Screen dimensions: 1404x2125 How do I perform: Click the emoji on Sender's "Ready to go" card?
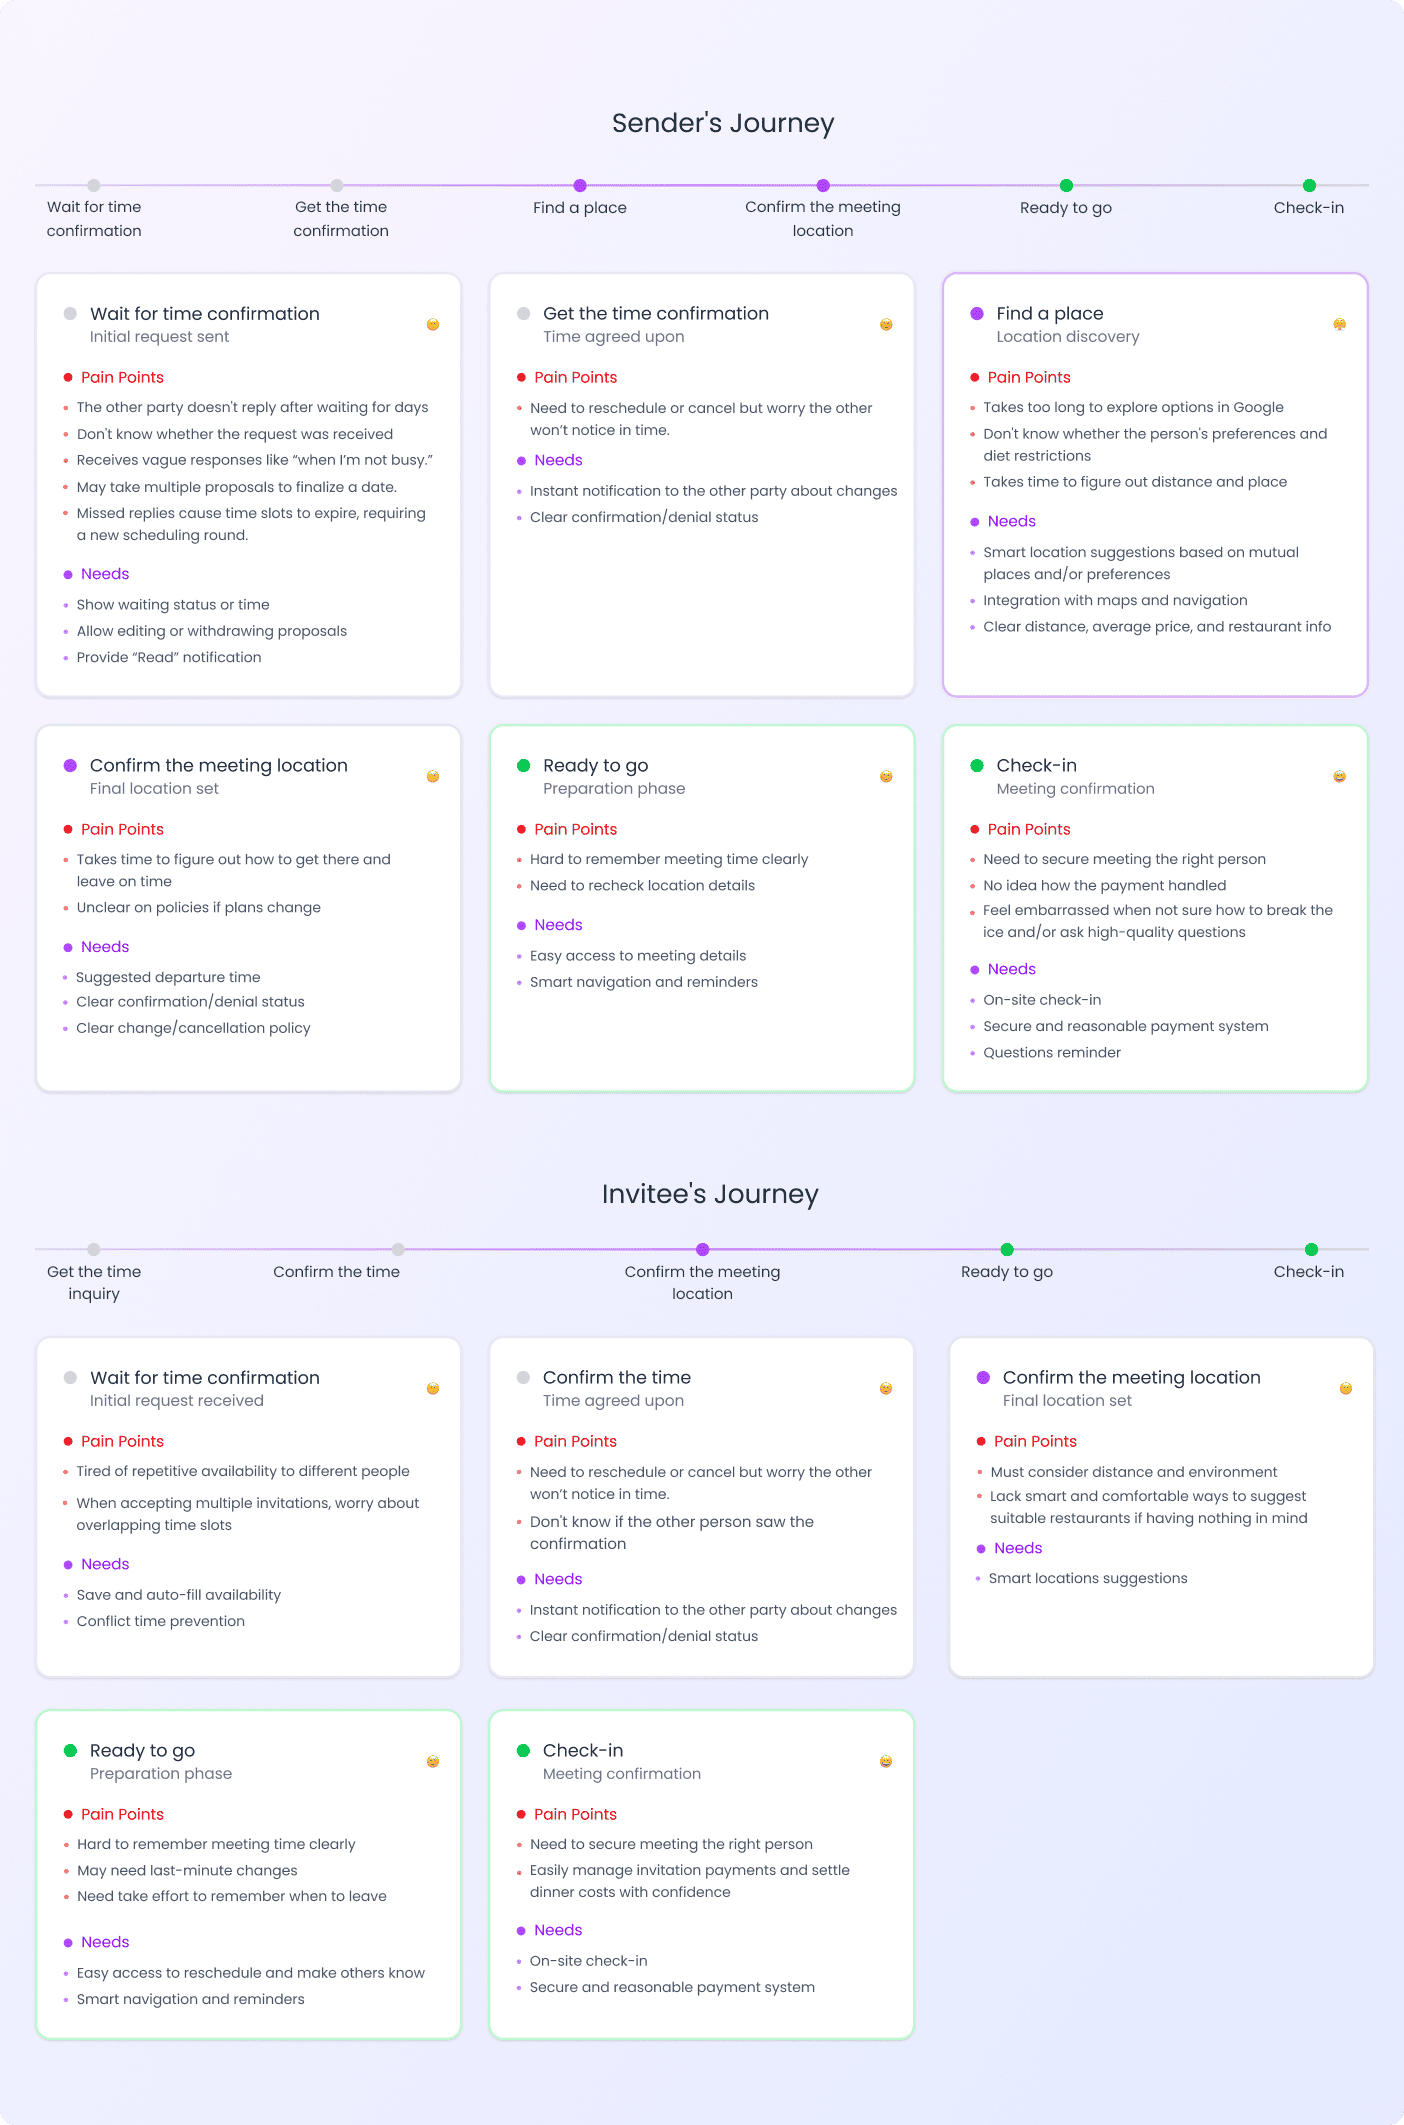coord(886,776)
